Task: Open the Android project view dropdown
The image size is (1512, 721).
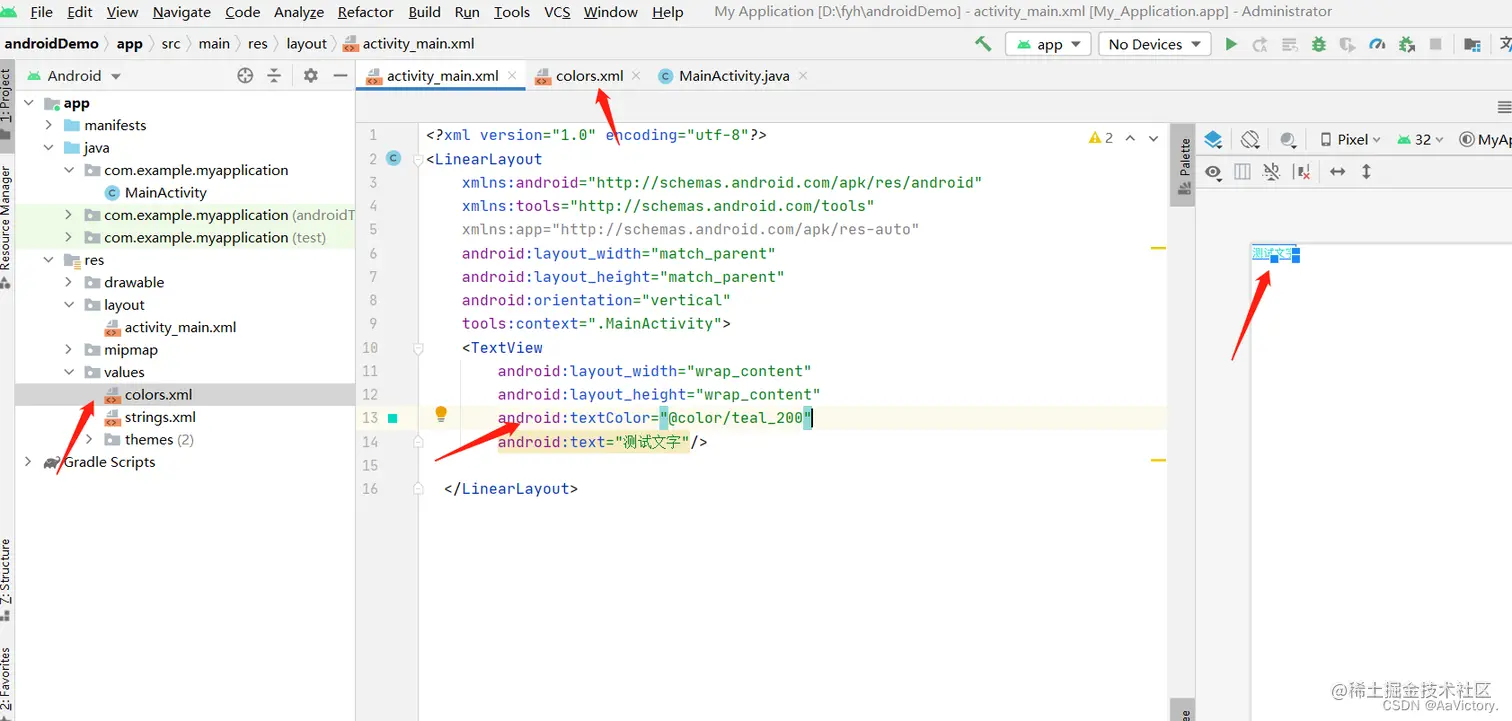Action: coord(74,76)
